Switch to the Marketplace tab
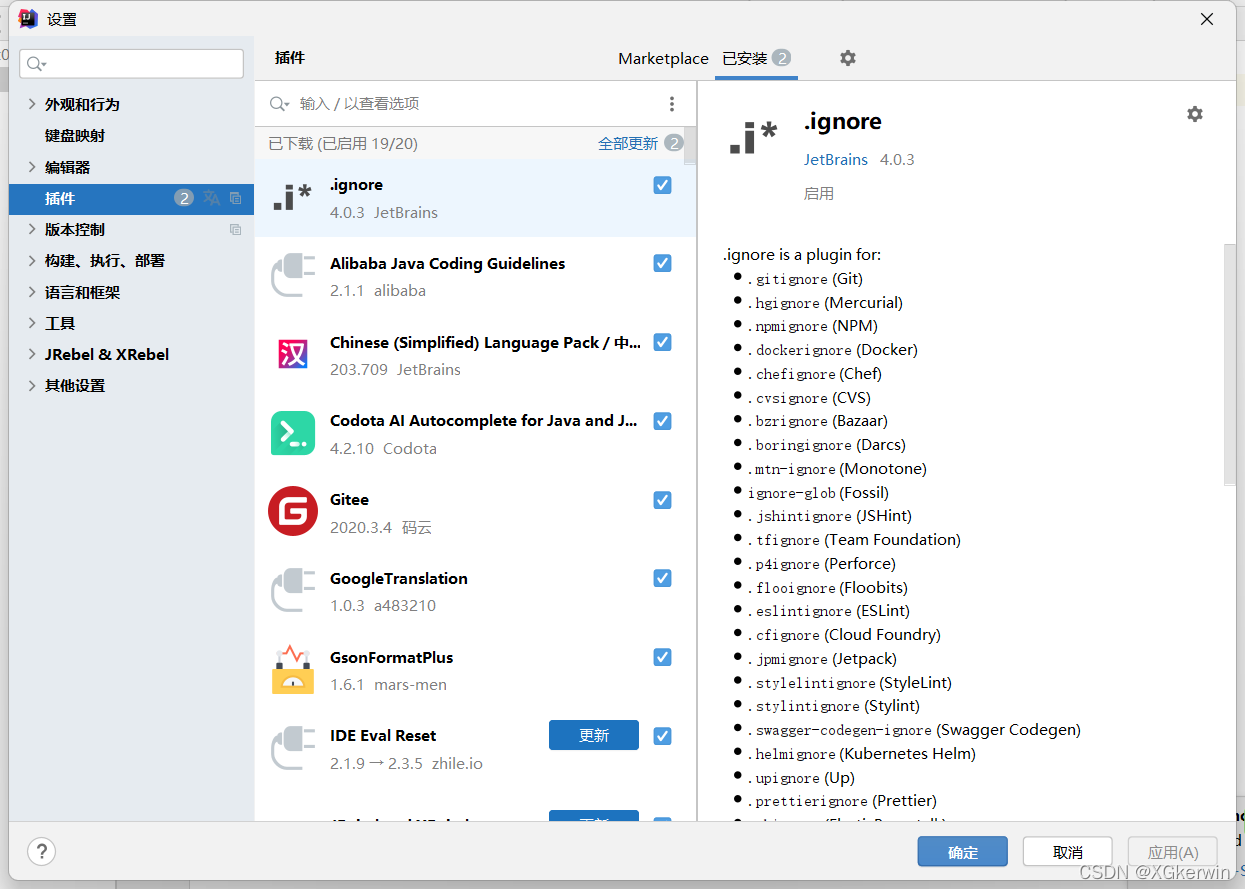Screen dimensions: 1245x889 click(663, 58)
